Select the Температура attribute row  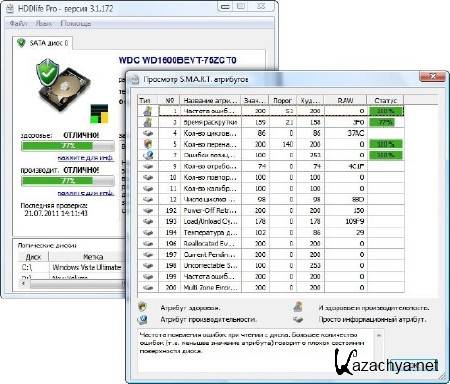tap(271, 232)
